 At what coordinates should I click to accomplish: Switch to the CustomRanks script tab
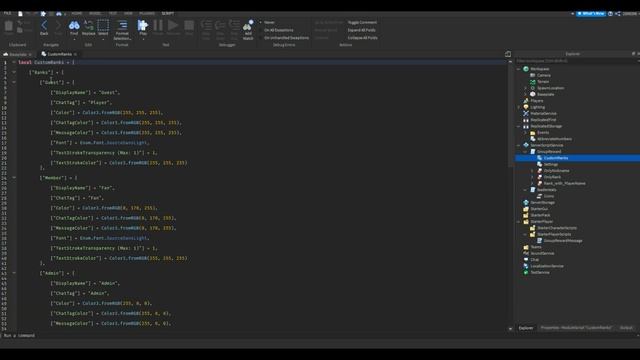pyautogui.click(x=59, y=54)
